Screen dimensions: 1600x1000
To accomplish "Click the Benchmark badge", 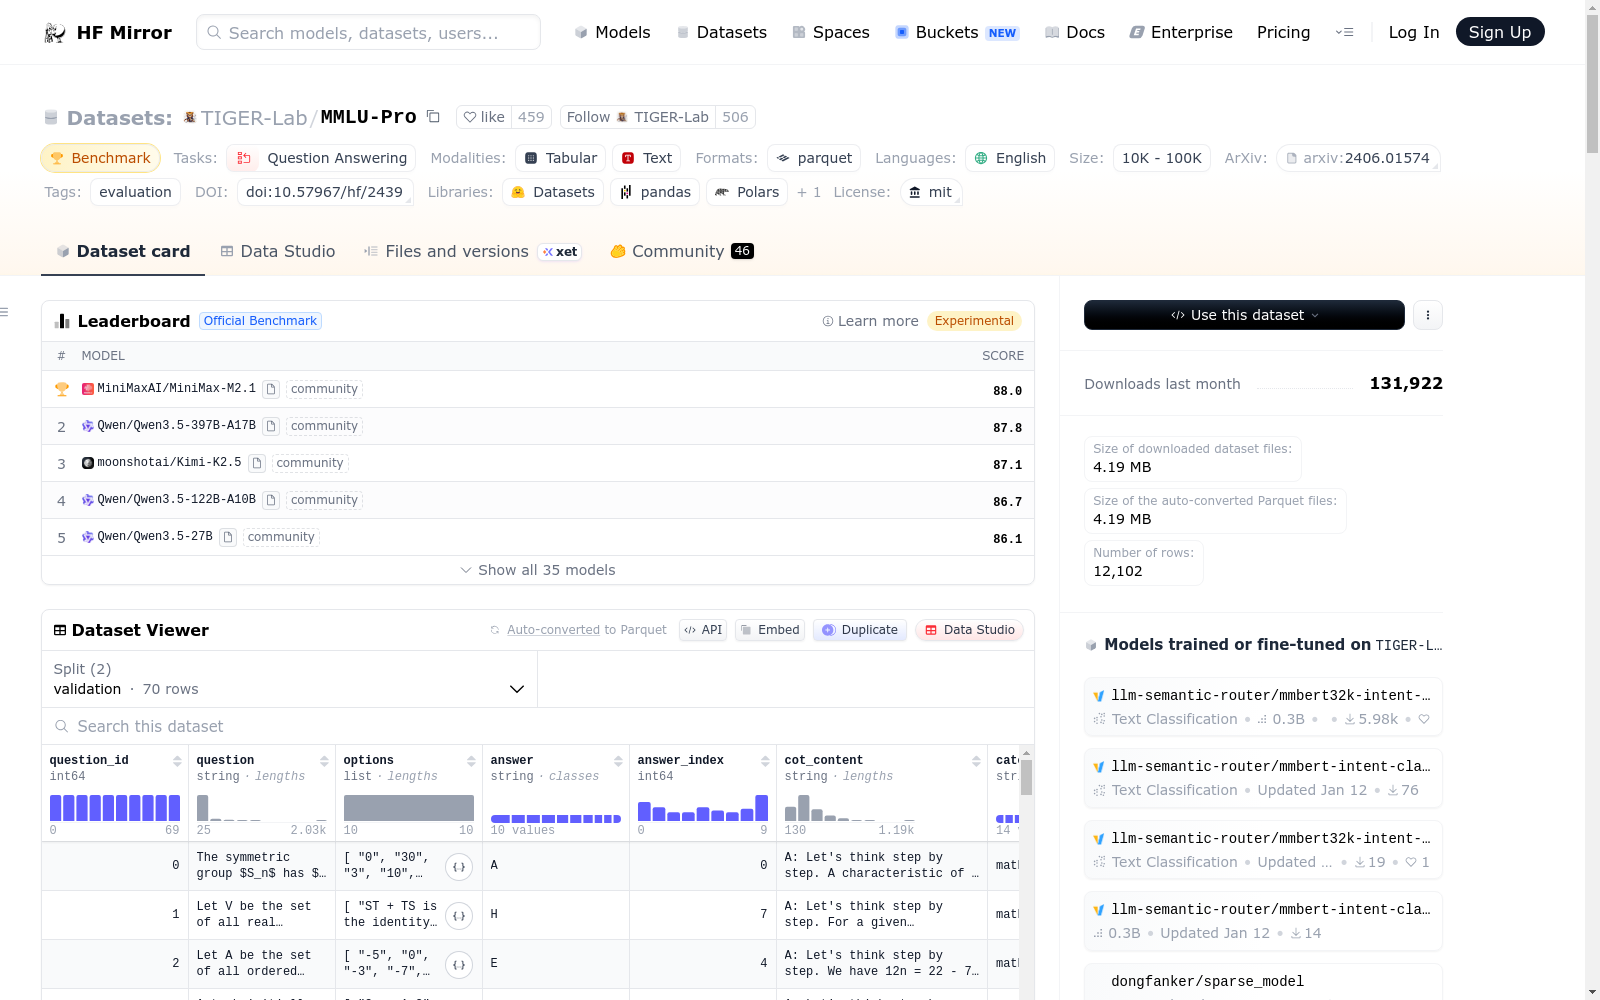I will click(101, 158).
